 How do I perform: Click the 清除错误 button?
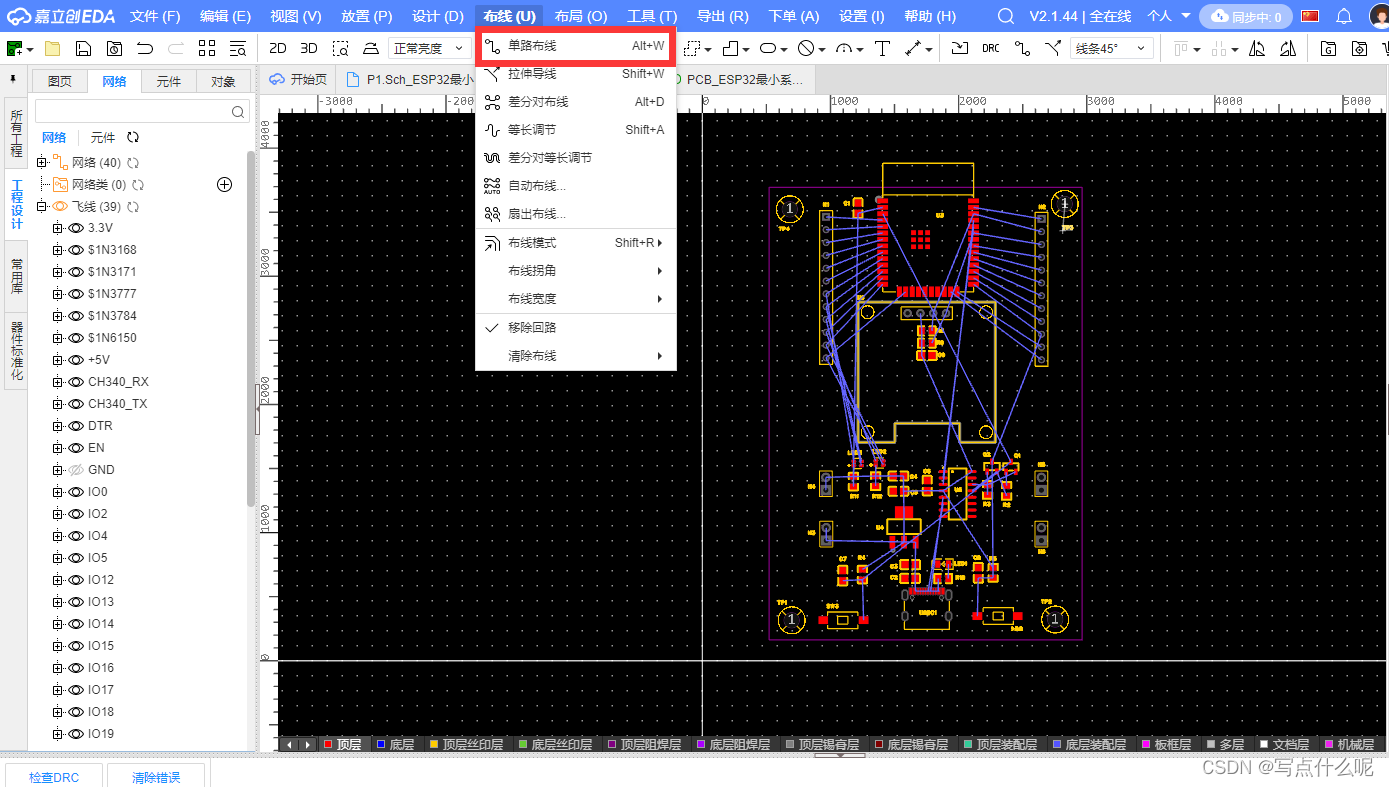(x=156, y=777)
